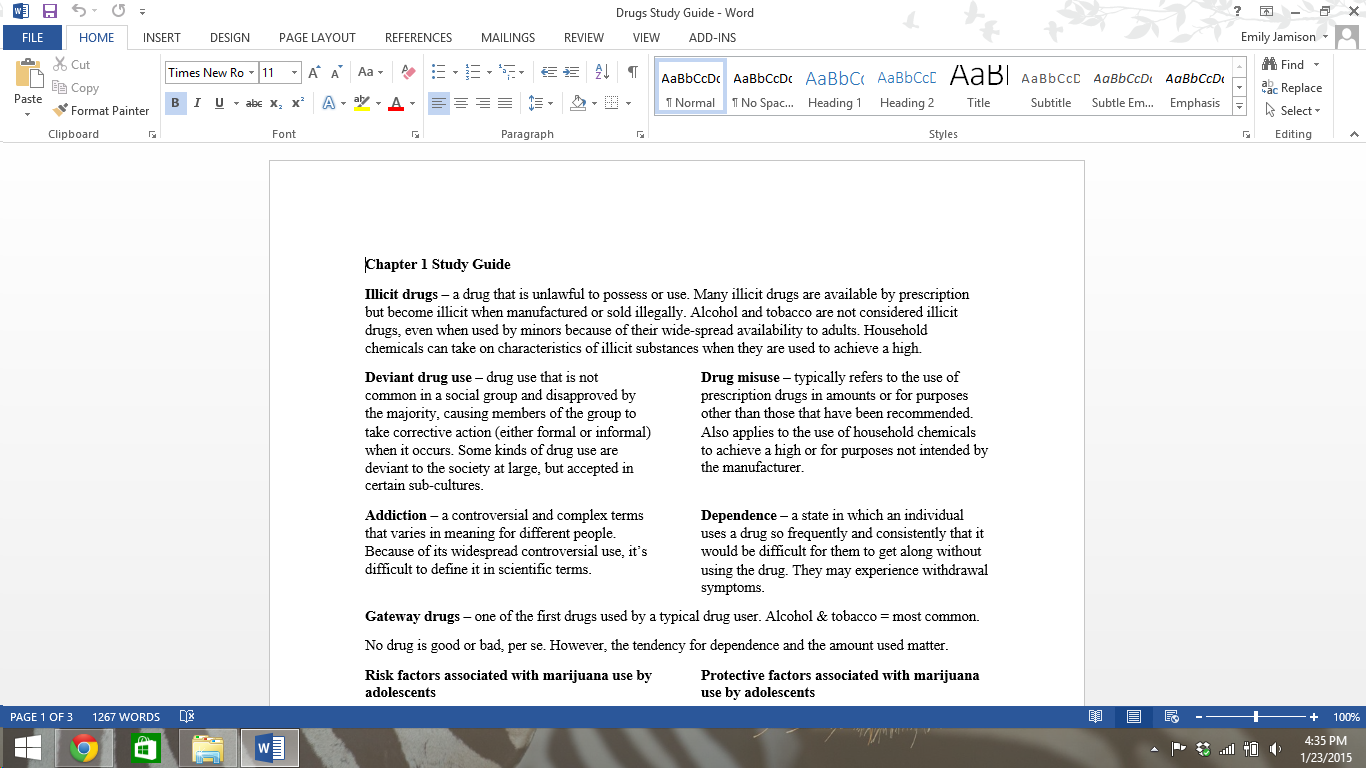Open the font name dropdown
The height and width of the screenshot is (768, 1366).
tap(251, 72)
